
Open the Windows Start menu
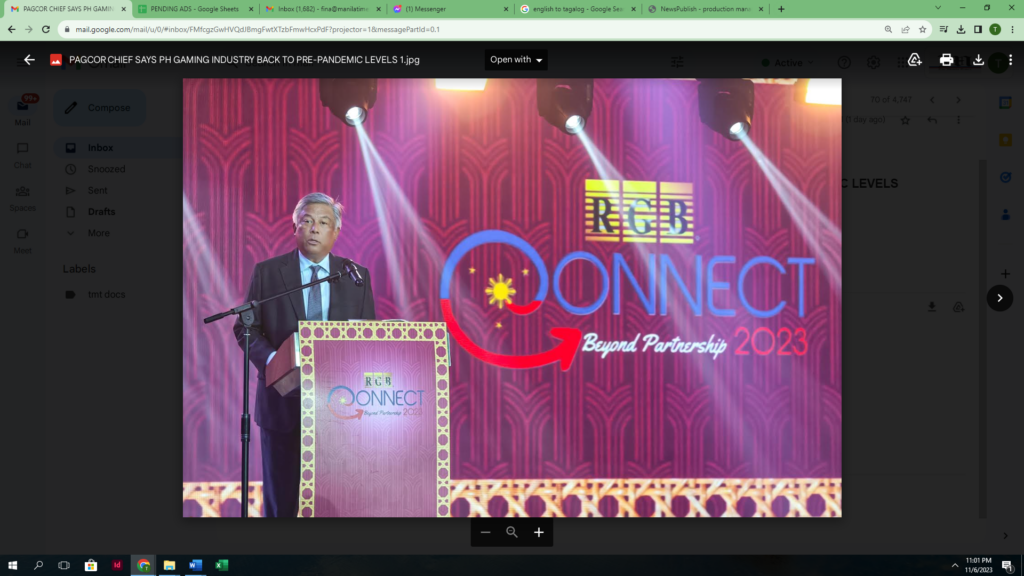(12, 565)
